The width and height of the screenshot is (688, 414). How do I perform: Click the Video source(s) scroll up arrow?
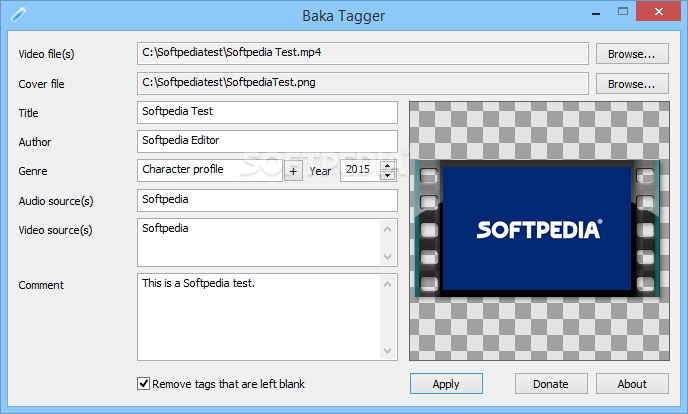[387, 229]
